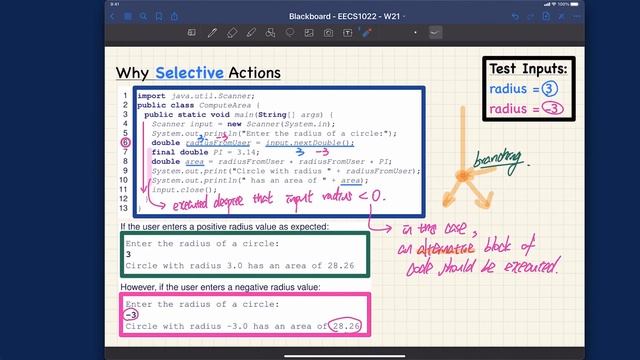Click the circled "-3" input in pink box
The image size is (640, 360).
[131, 315]
